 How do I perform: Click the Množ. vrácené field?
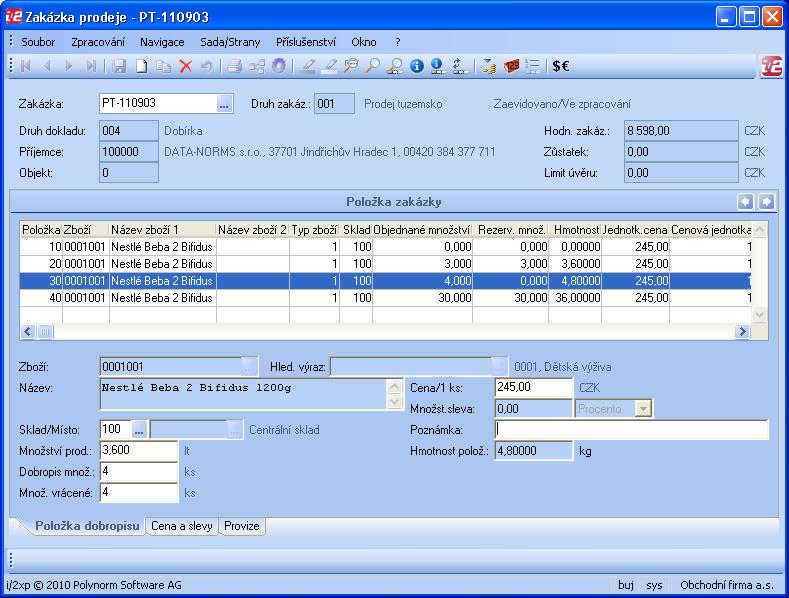139,493
